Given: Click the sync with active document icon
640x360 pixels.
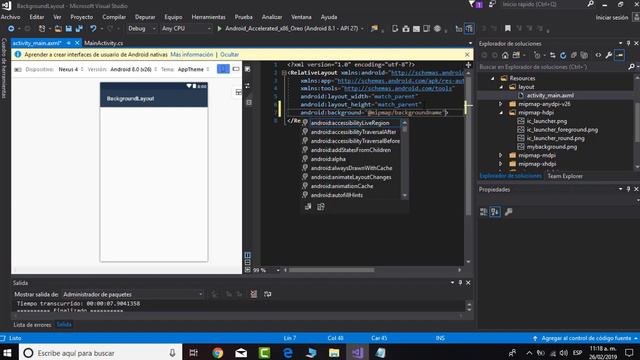Looking at the screenshot, I should click(x=552, y=55).
